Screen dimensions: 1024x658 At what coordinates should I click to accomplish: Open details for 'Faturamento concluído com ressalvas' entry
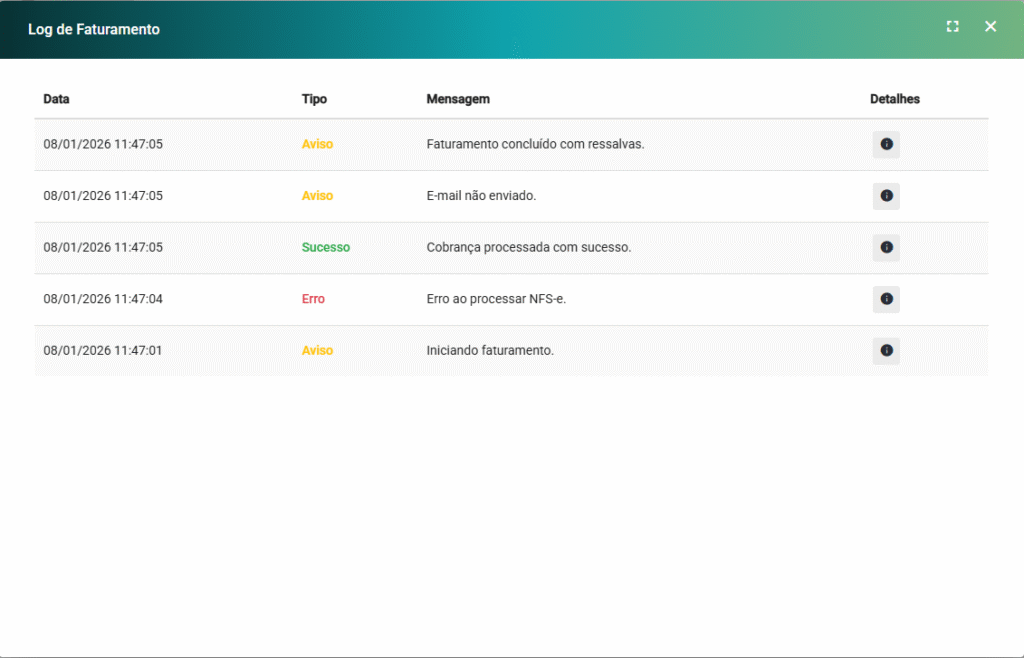(x=886, y=144)
